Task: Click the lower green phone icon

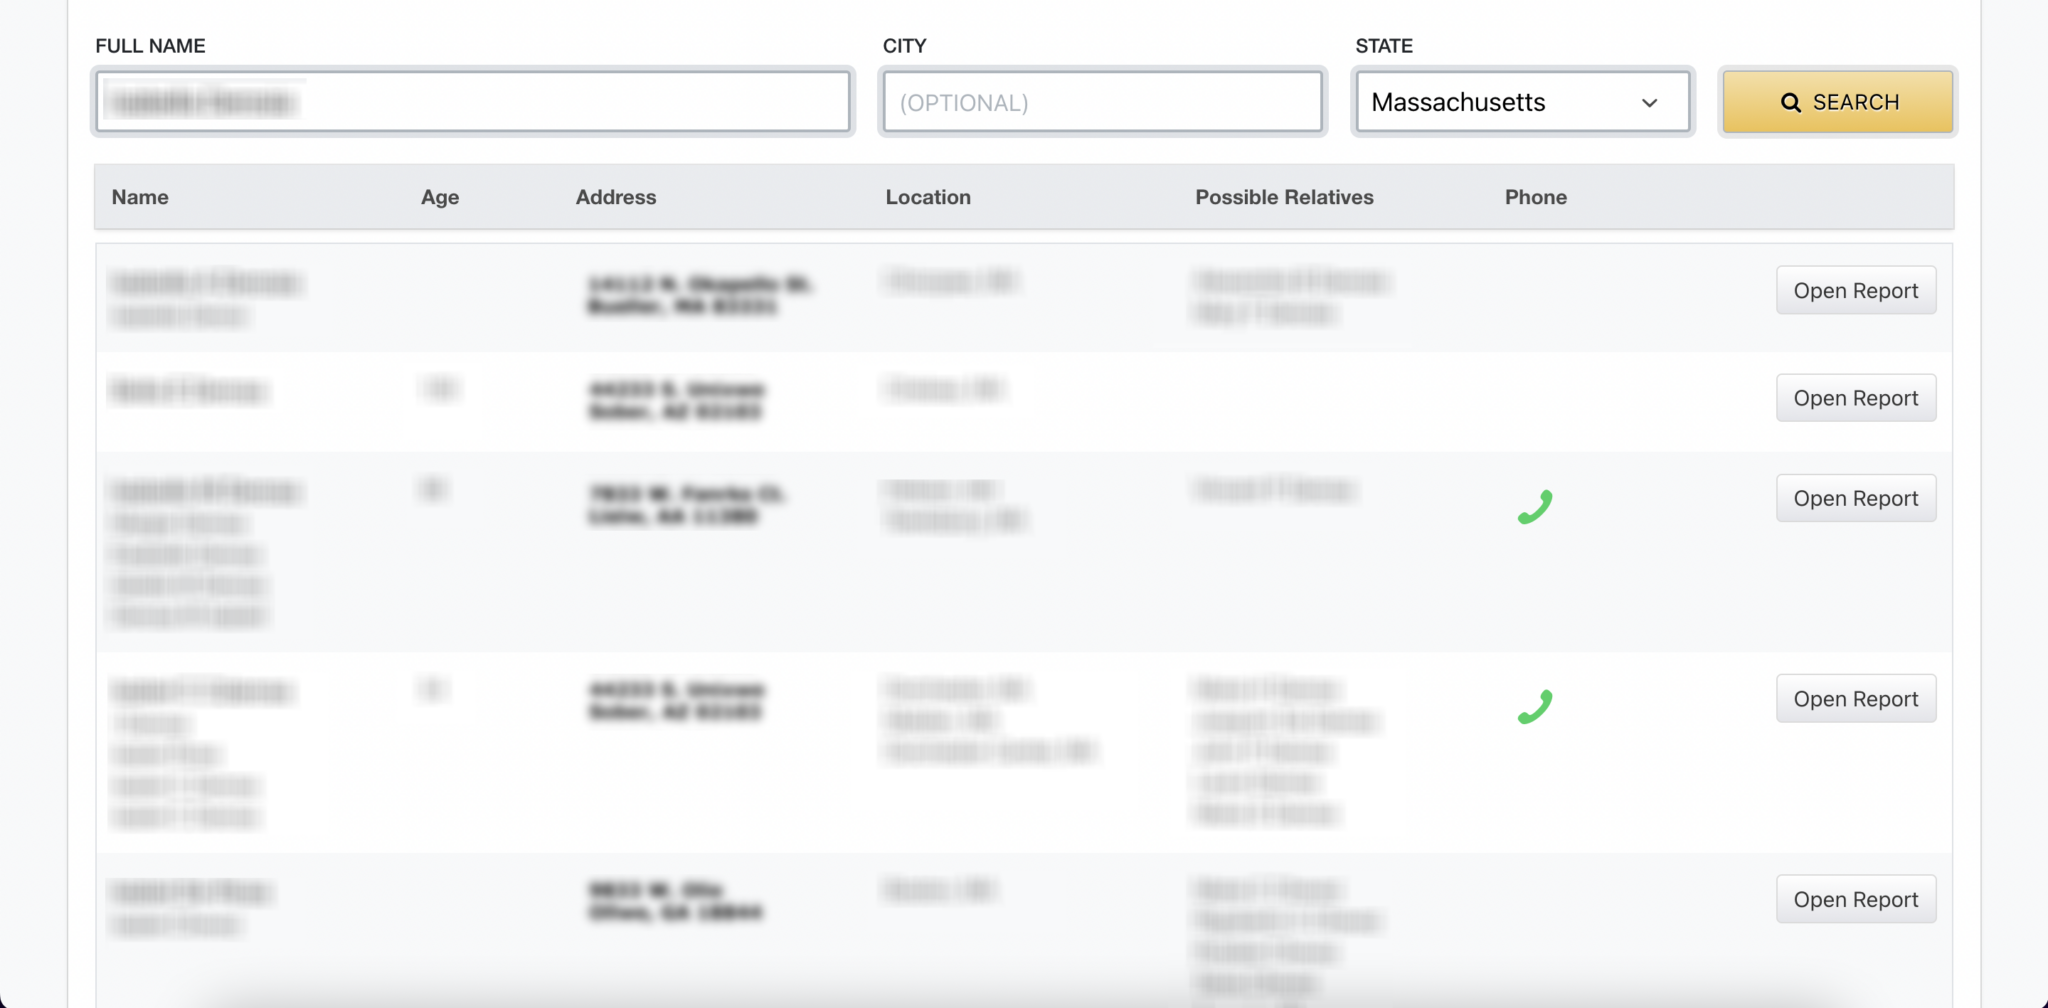Action: [x=1534, y=707]
